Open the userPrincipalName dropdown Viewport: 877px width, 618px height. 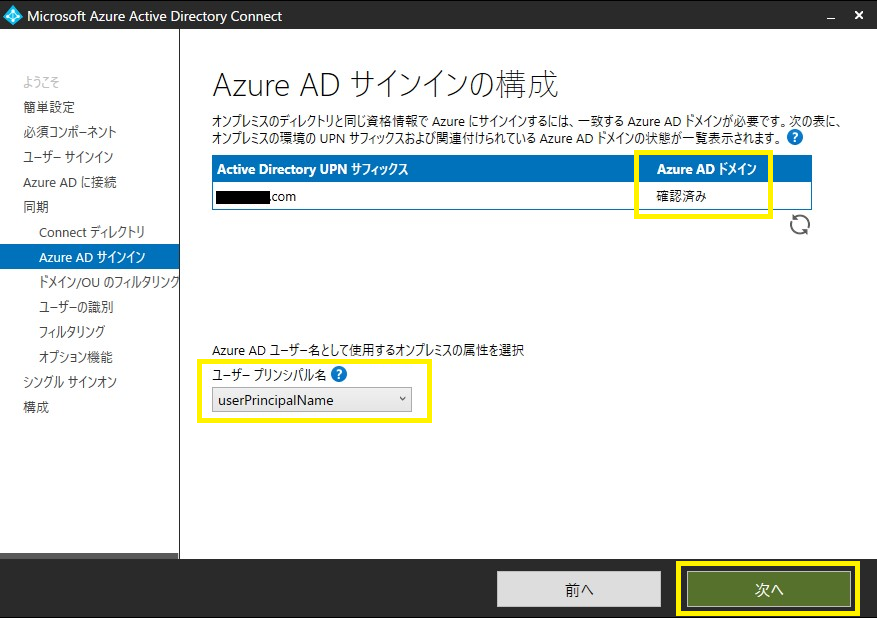[312, 400]
